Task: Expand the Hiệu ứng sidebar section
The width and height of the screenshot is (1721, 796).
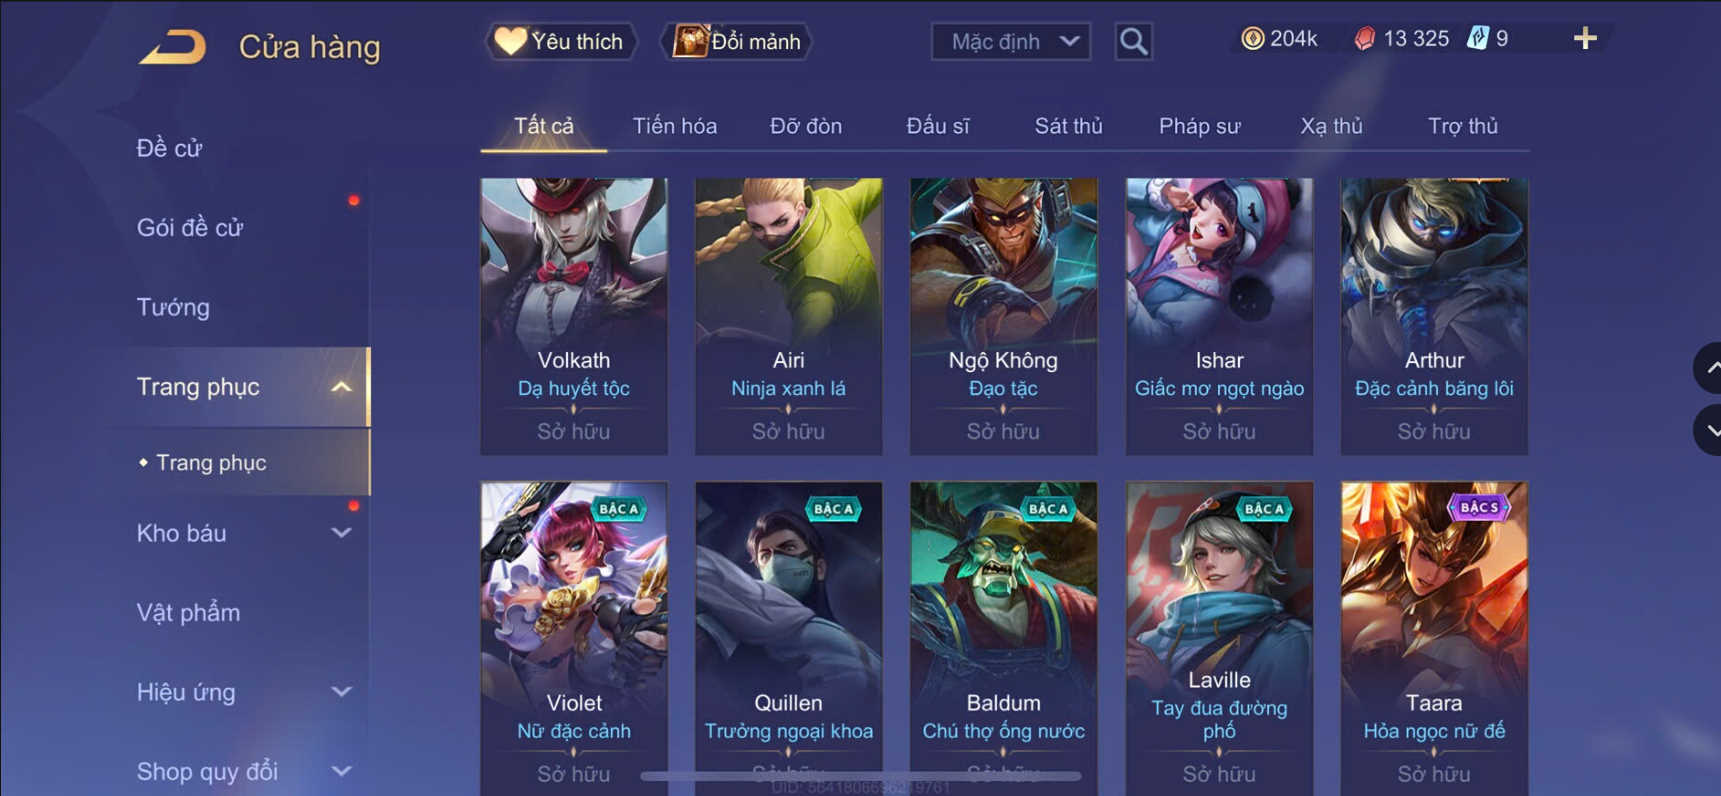Action: (341, 692)
